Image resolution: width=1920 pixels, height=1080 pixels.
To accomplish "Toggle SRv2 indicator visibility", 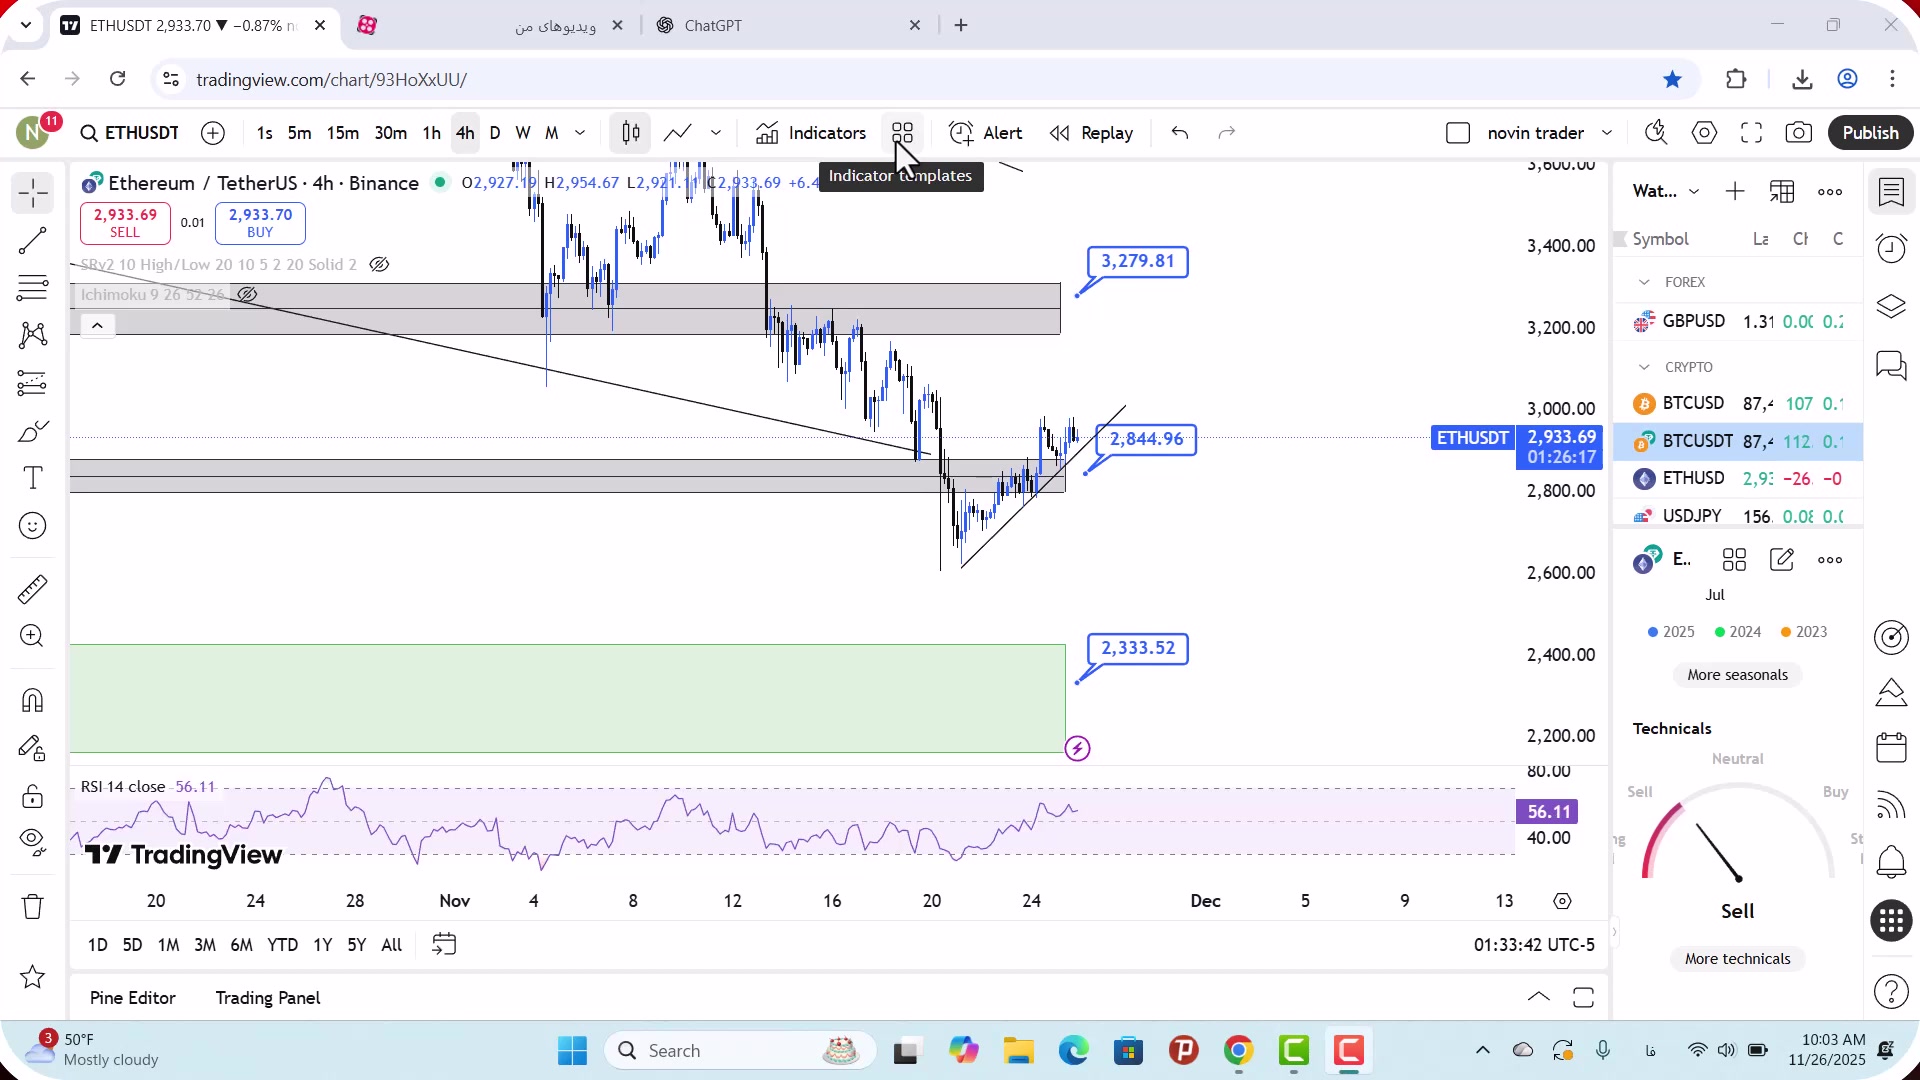I will (379, 265).
